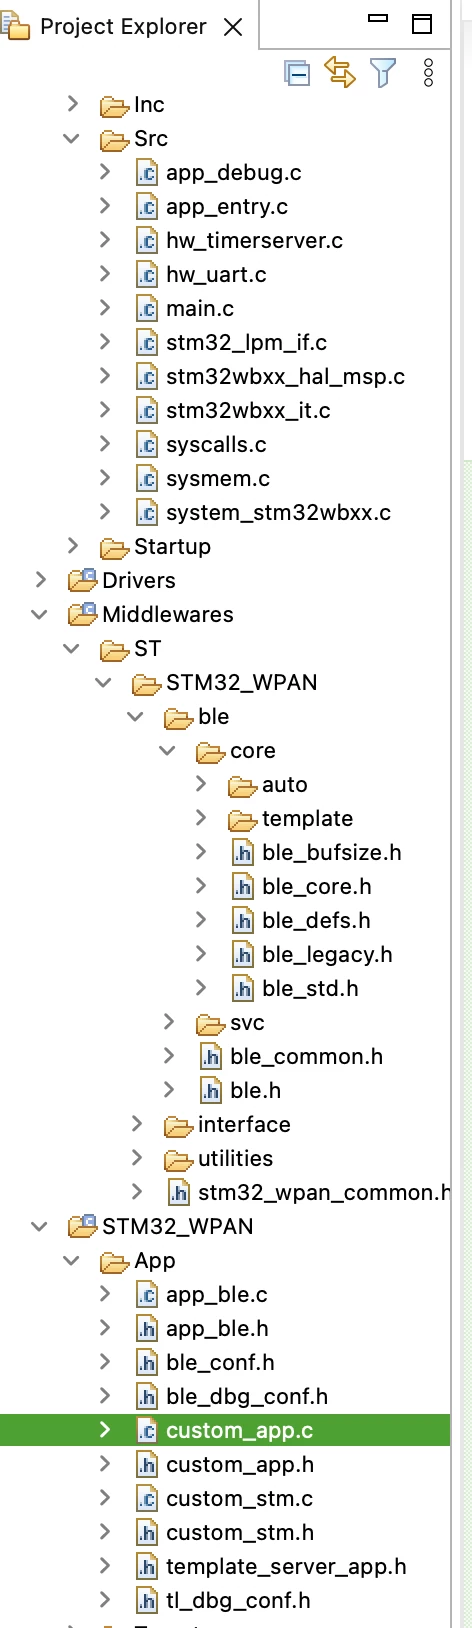
Task: Toggle Link with Editor arrows icon
Action: coord(340,73)
